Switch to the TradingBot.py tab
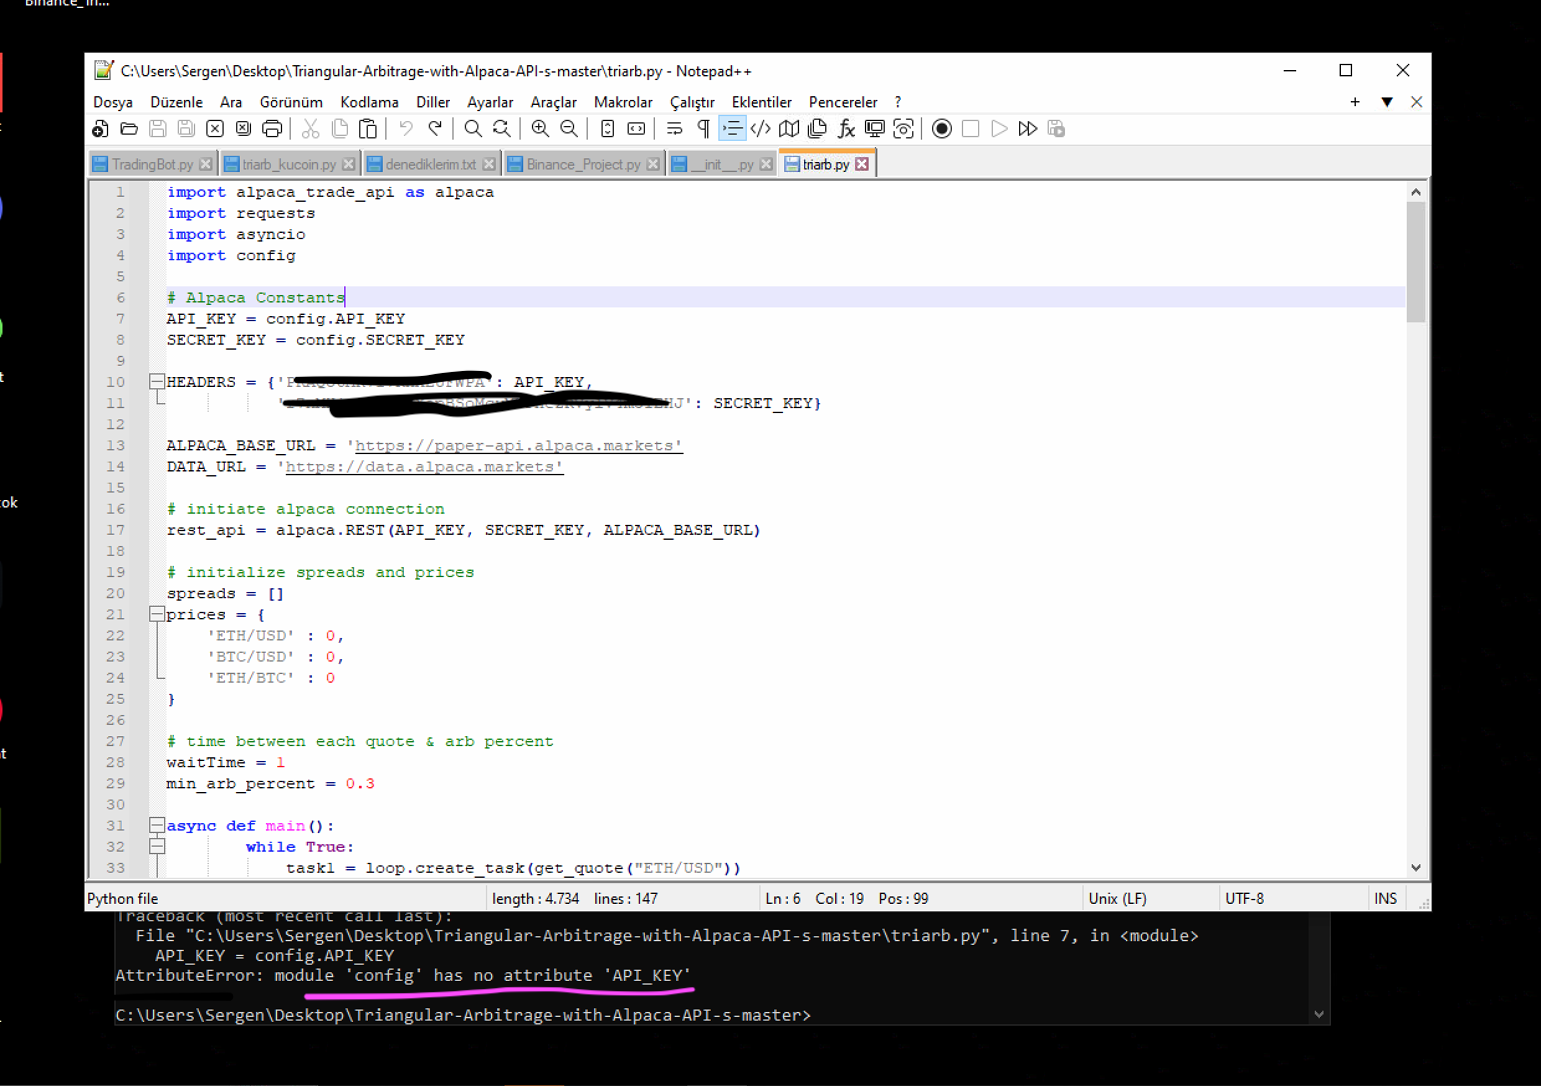Viewport: 1541px width, 1086px height. (152, 164)
